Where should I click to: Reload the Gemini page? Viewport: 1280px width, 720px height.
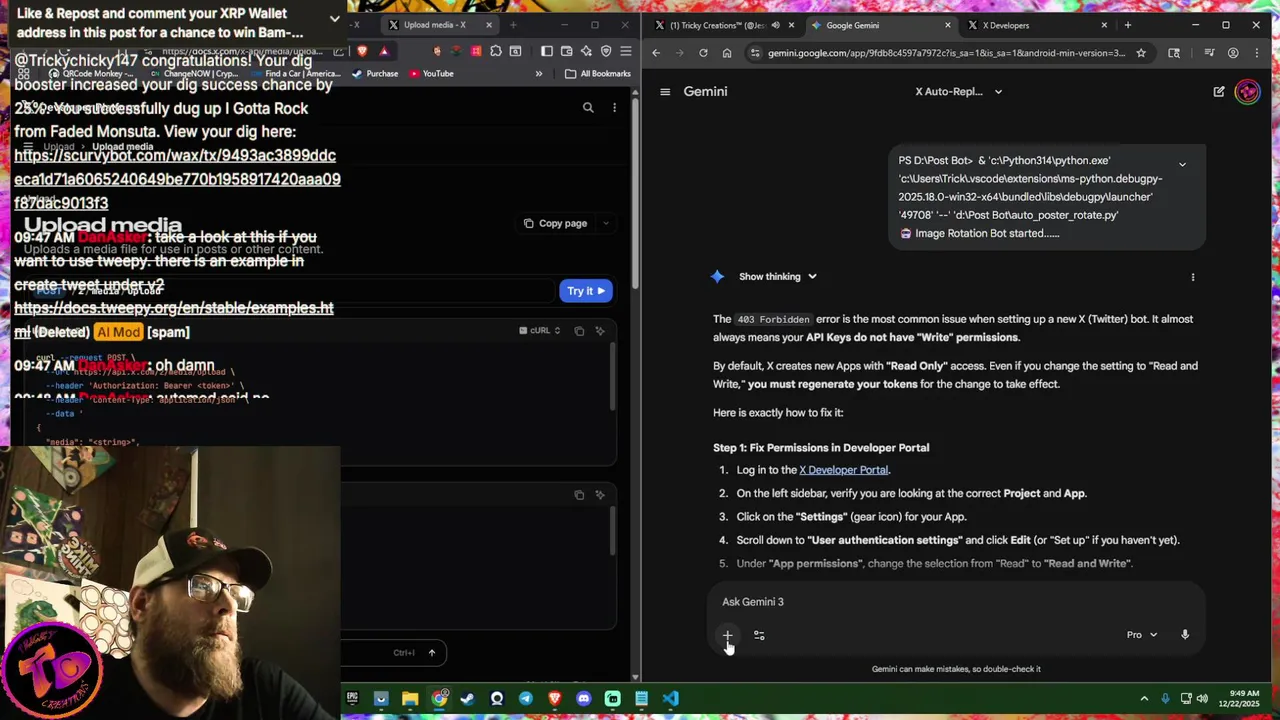pyautogui.click(x=703, y=53)
